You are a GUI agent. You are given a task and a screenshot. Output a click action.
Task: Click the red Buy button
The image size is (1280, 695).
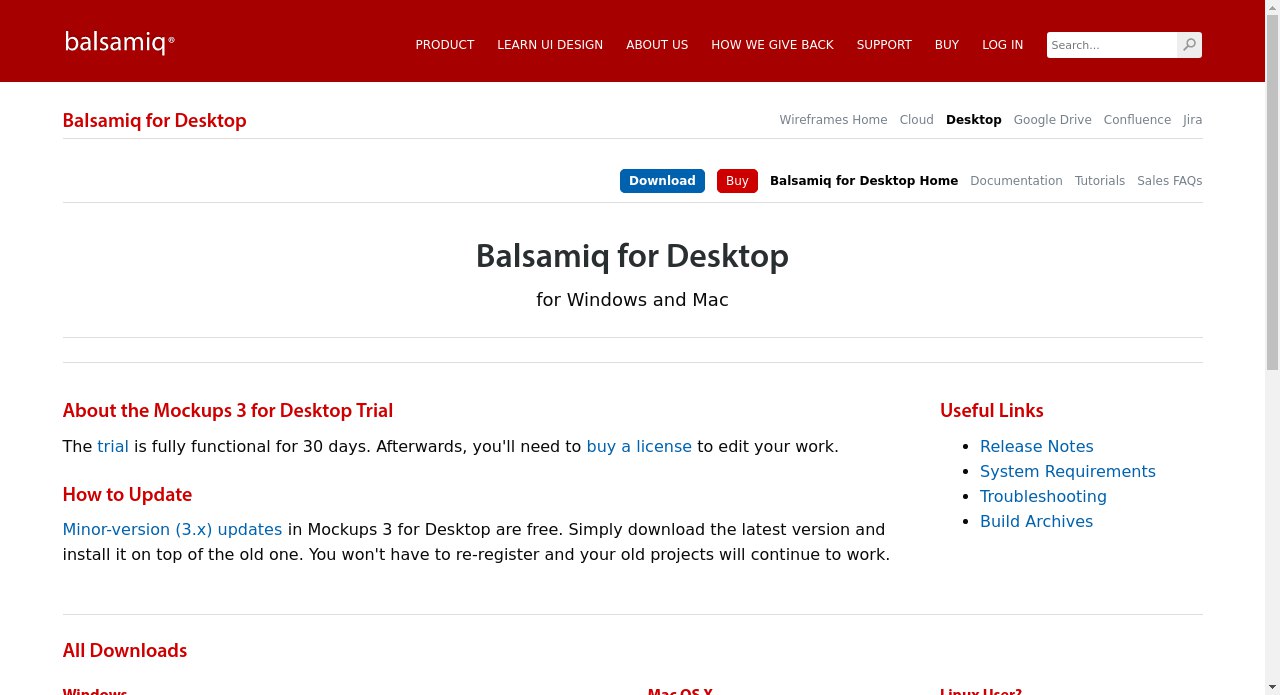pos(737,181)
